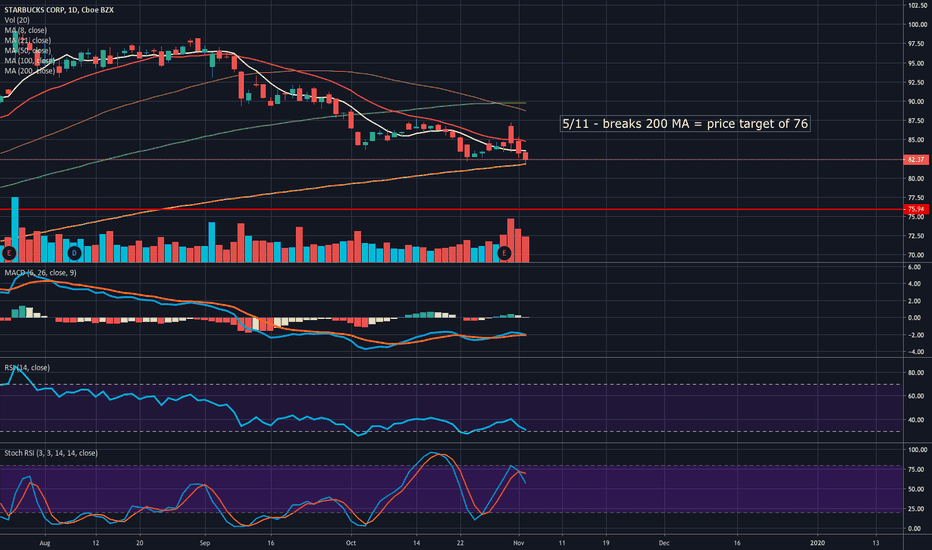
Task: Click the '40.00' RSI axis label
Action: coord(916,420)
